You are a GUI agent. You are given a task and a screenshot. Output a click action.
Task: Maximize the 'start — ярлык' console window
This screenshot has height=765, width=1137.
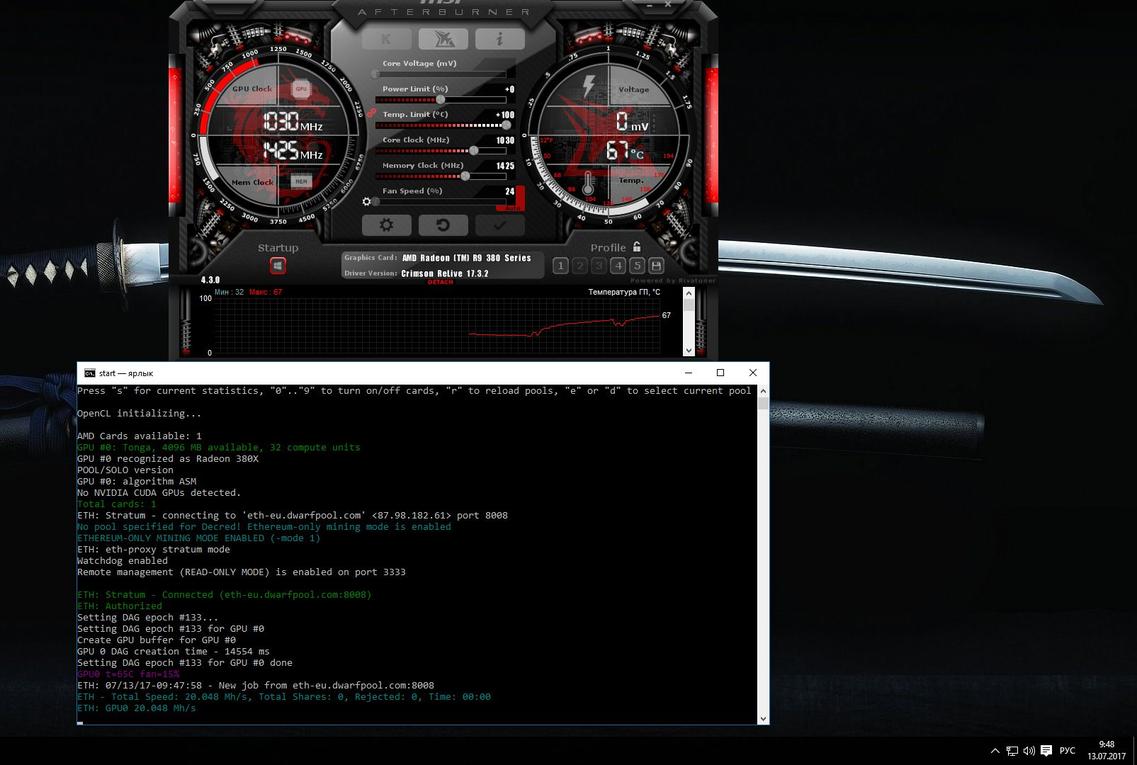click(720, 373)
